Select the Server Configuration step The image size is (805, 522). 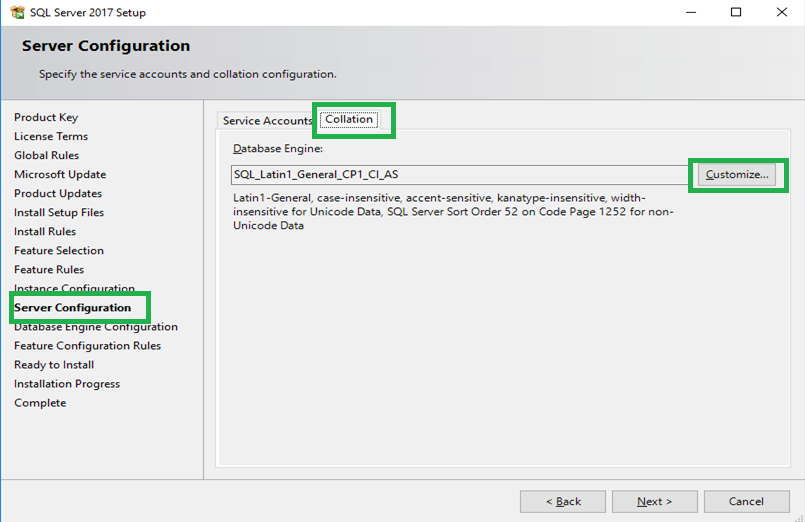coord(72,307)
